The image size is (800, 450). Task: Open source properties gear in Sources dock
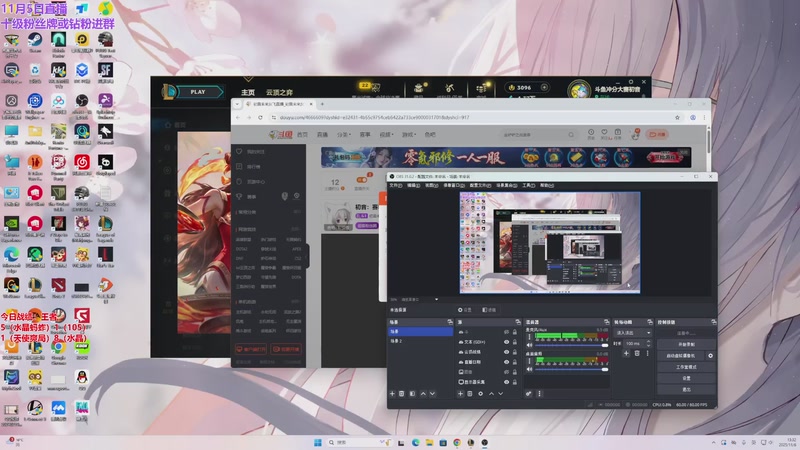coord(480,393)
